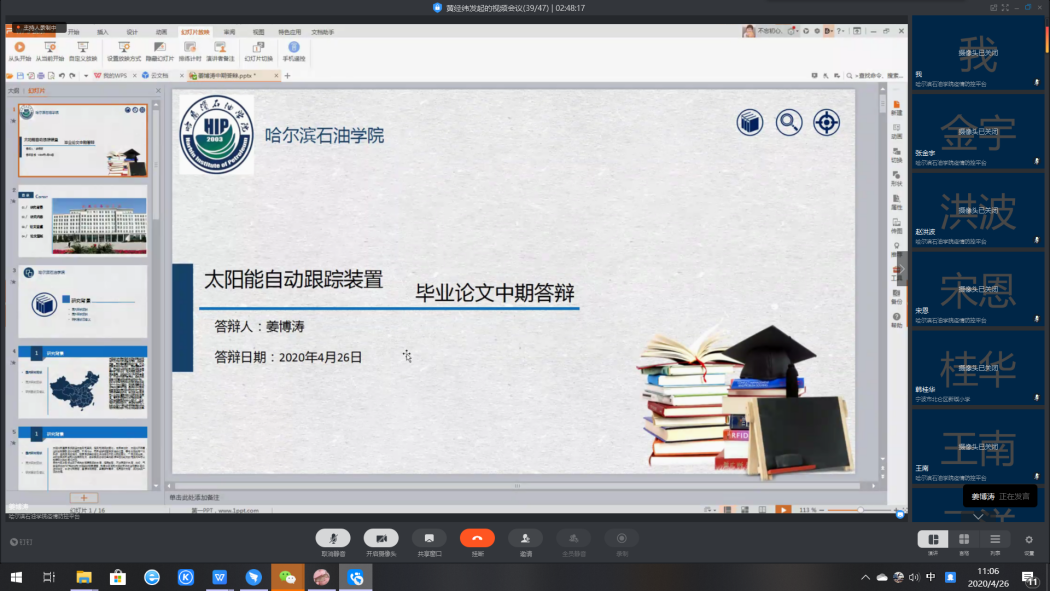
Task: Click the 邀请 invite participants icon
Action: point(525,538)
